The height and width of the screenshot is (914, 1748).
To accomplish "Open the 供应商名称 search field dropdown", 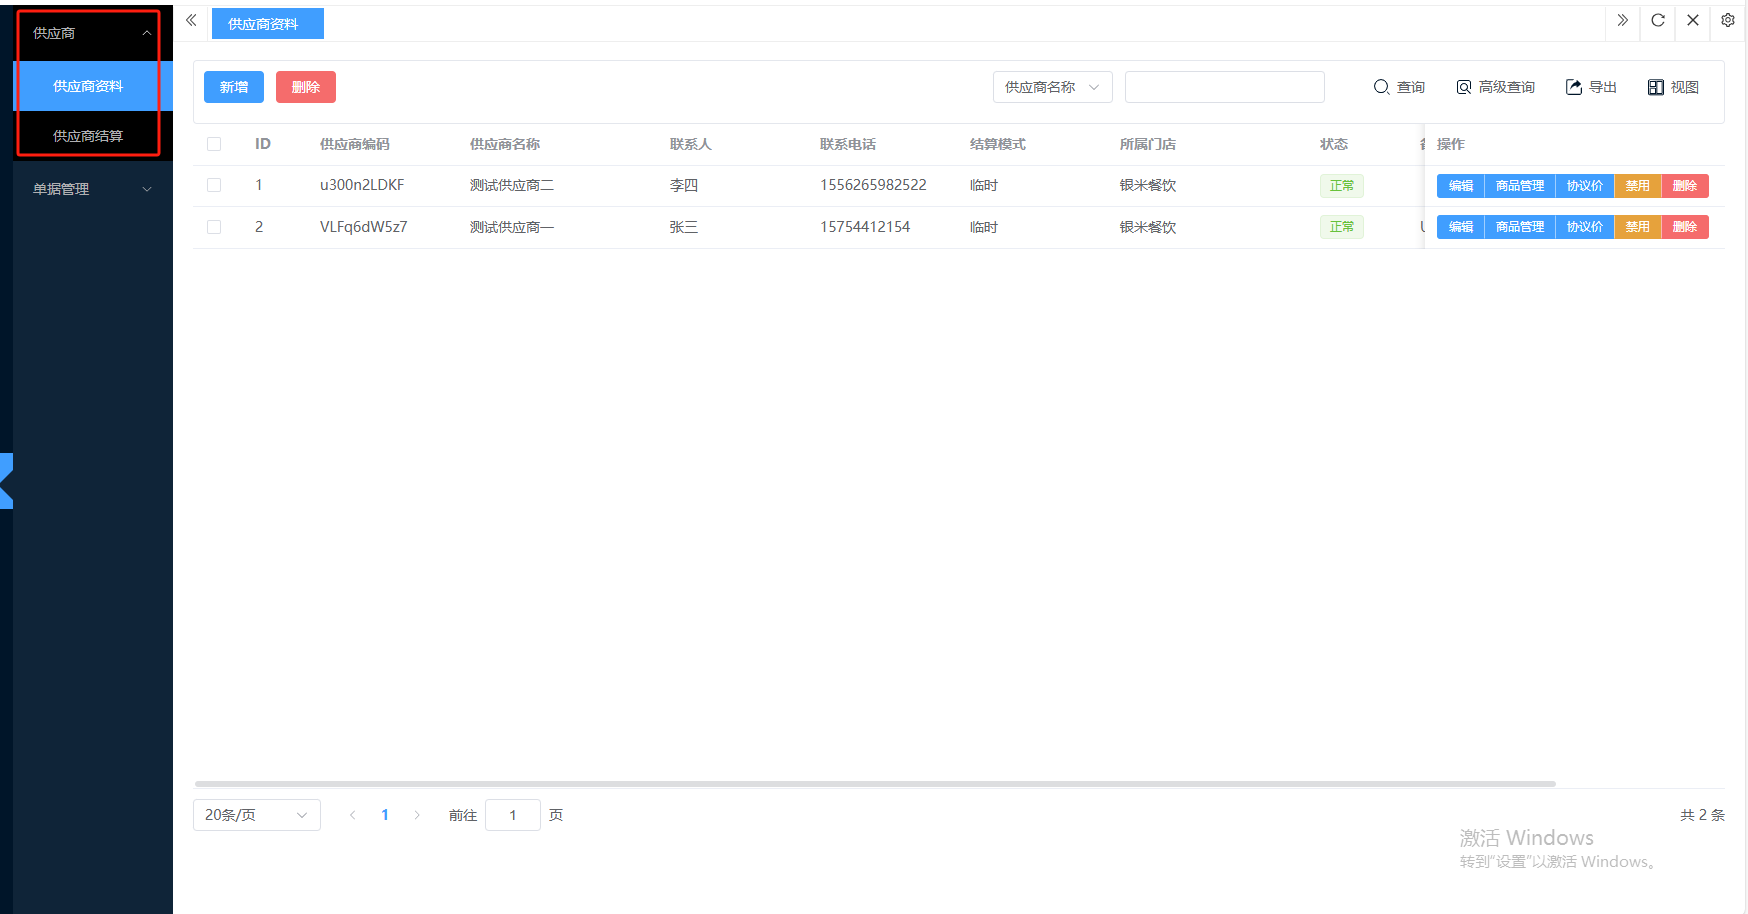I will pos(1052,88).
